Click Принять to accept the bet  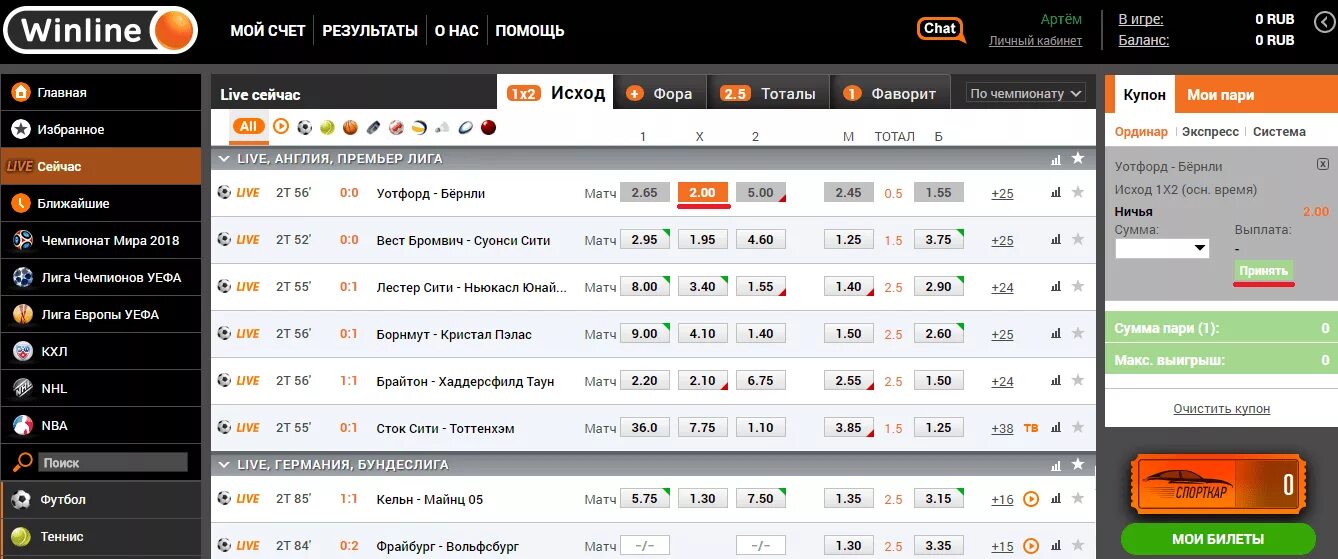click(1264, 271)
